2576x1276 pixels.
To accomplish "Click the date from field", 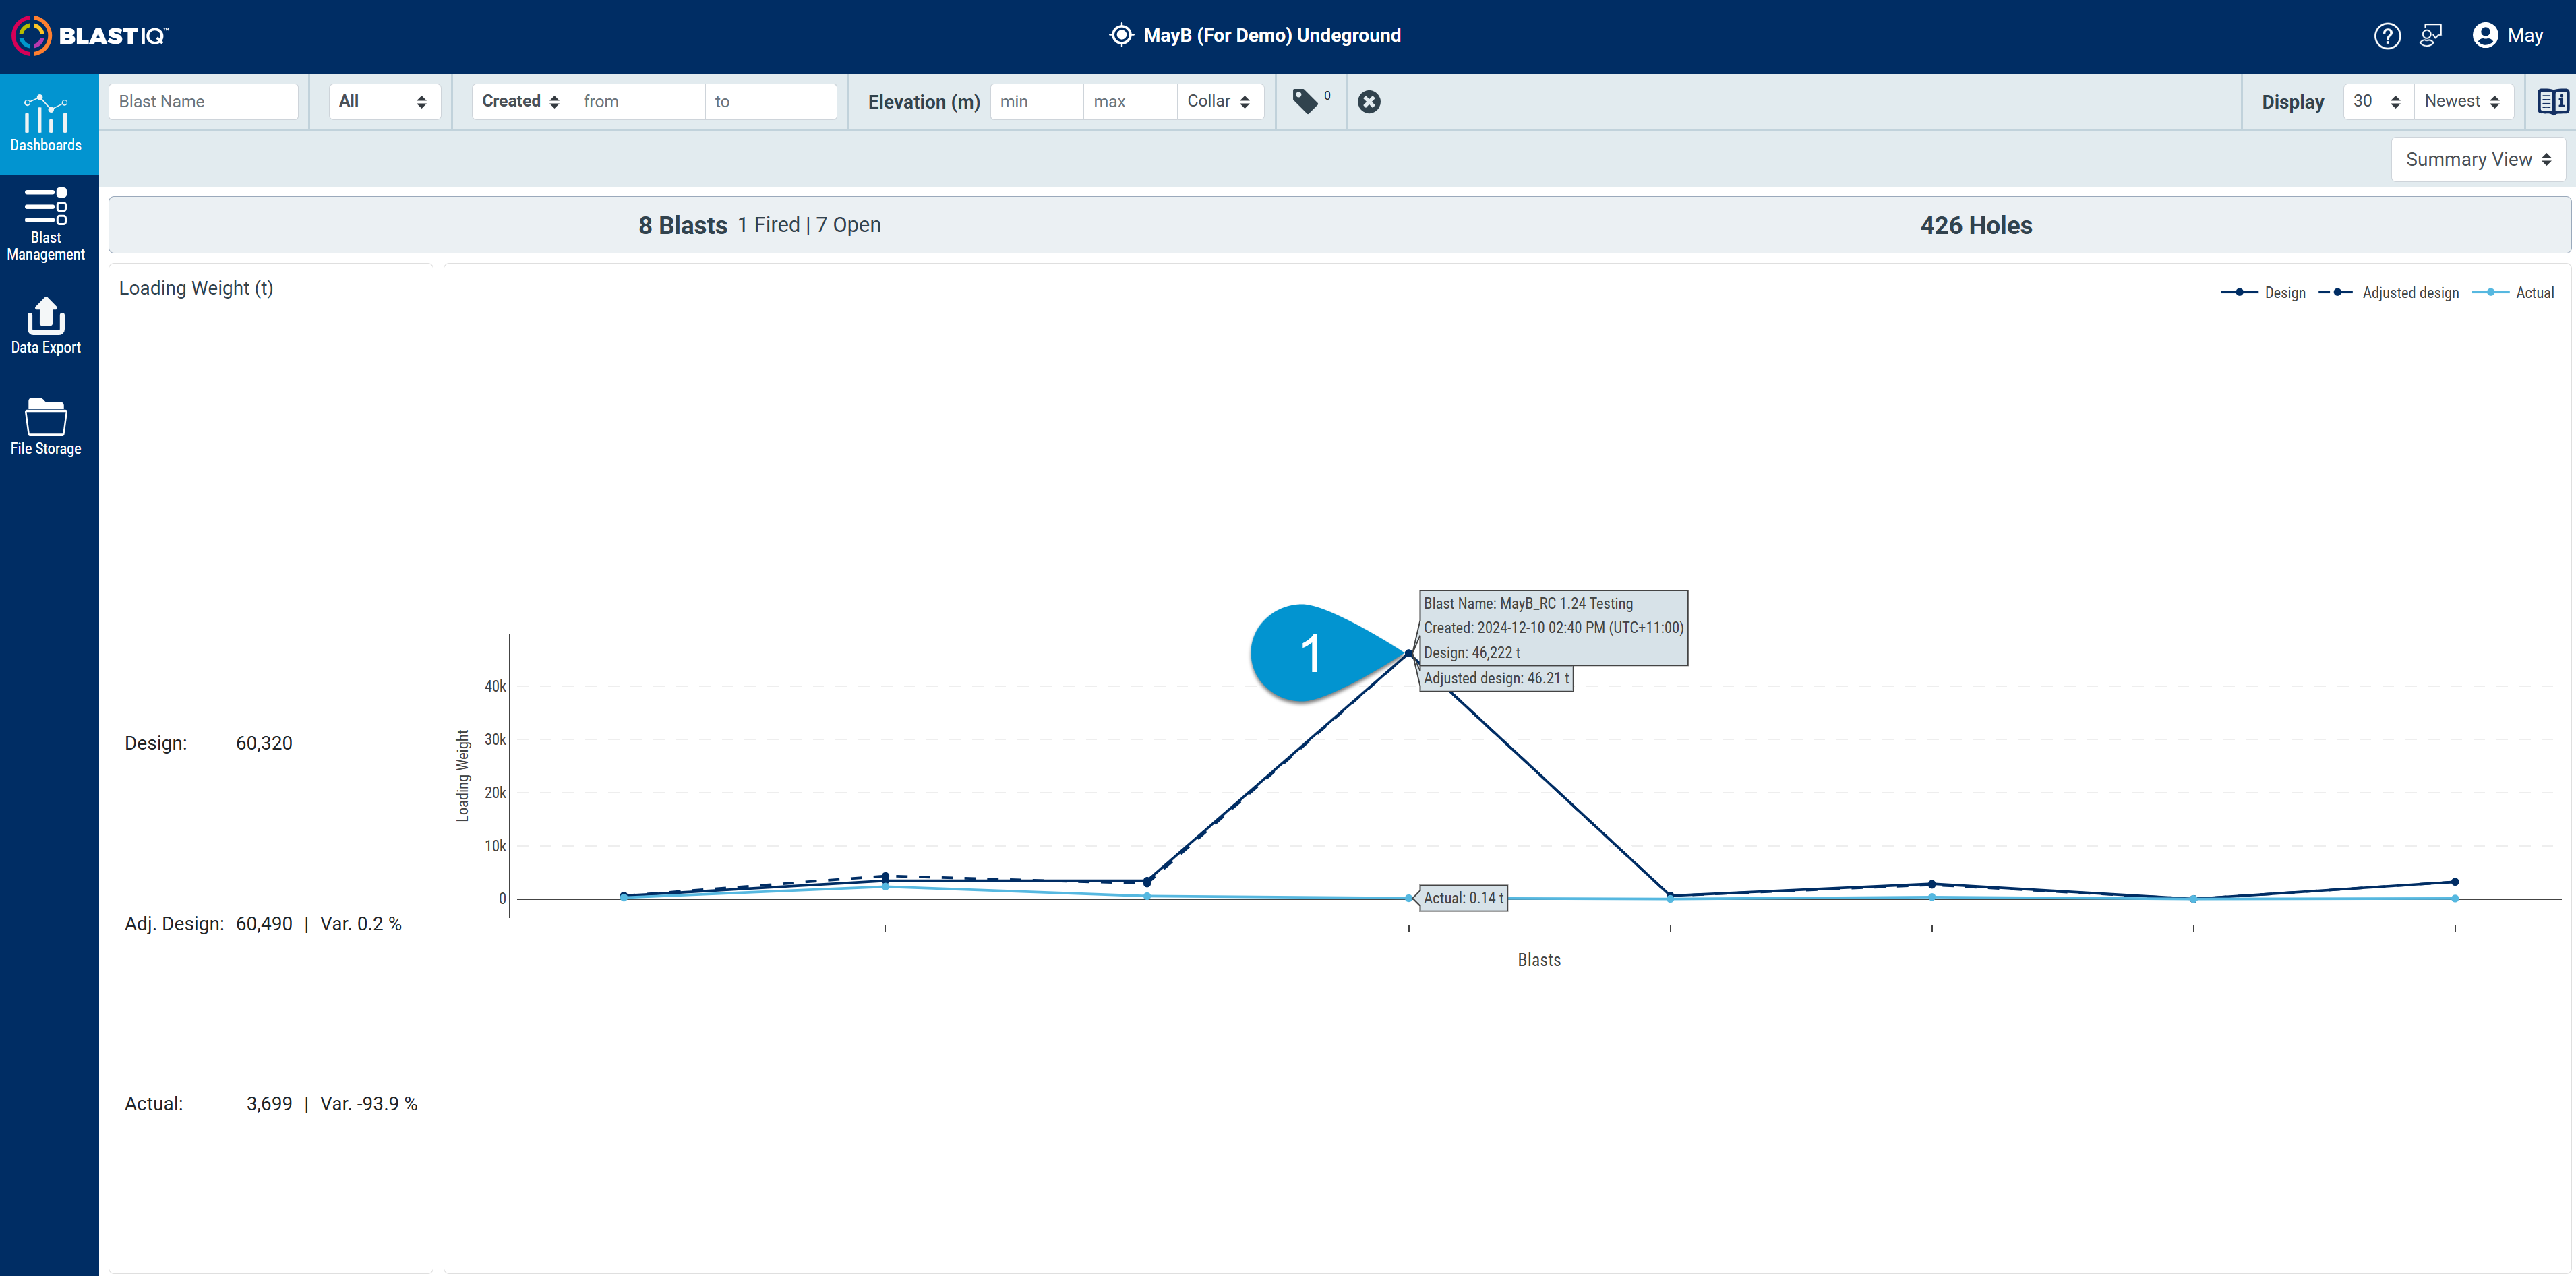I will coord(639,102).
